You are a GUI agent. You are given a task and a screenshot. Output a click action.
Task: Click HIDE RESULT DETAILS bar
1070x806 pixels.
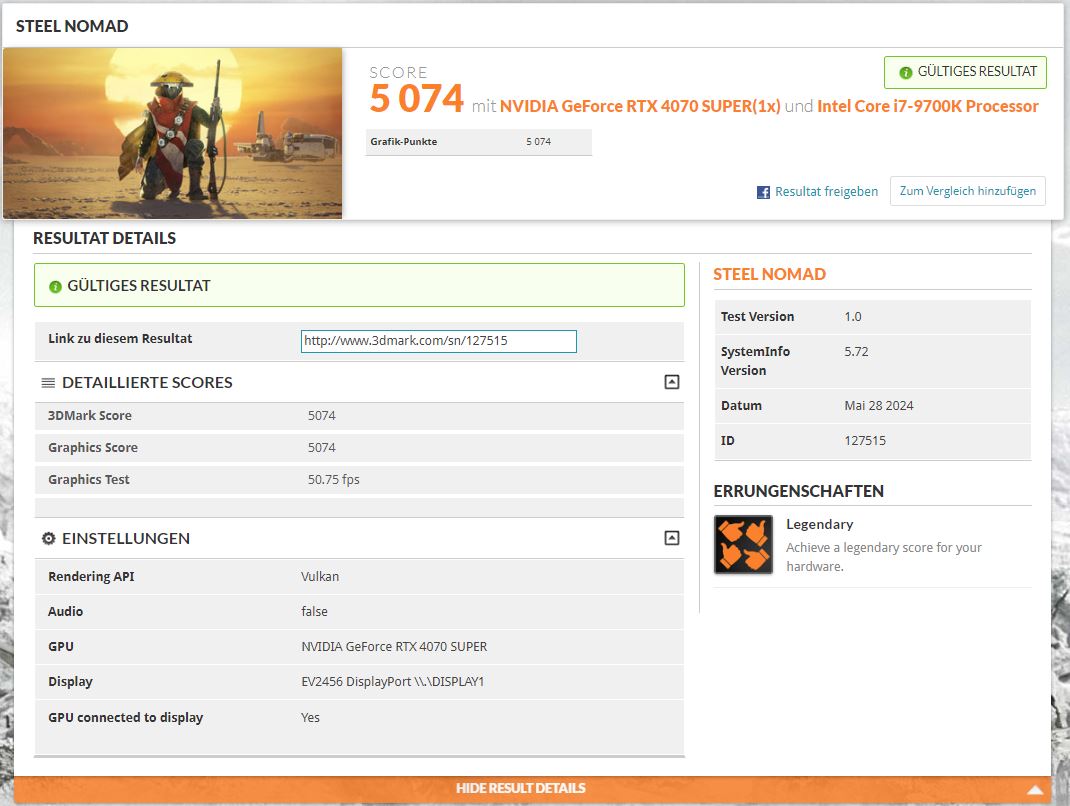532,789
